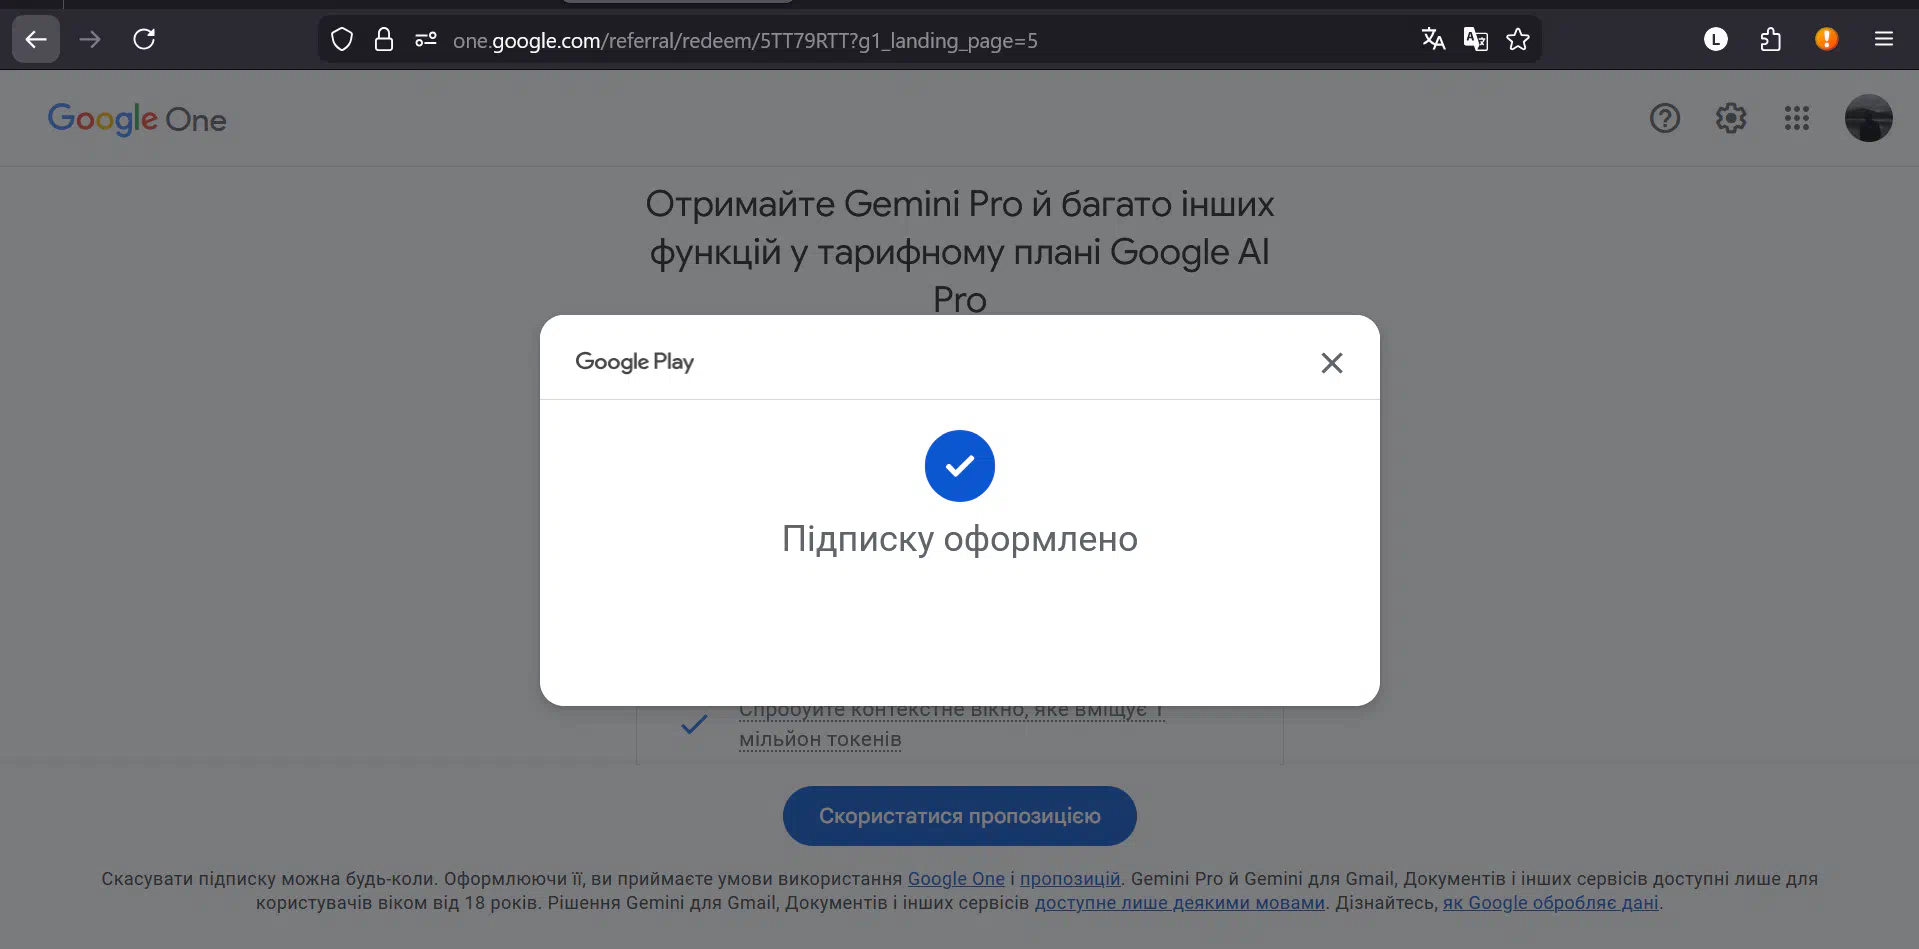Bookmark this page with the star

click(x=1518, y=40)
